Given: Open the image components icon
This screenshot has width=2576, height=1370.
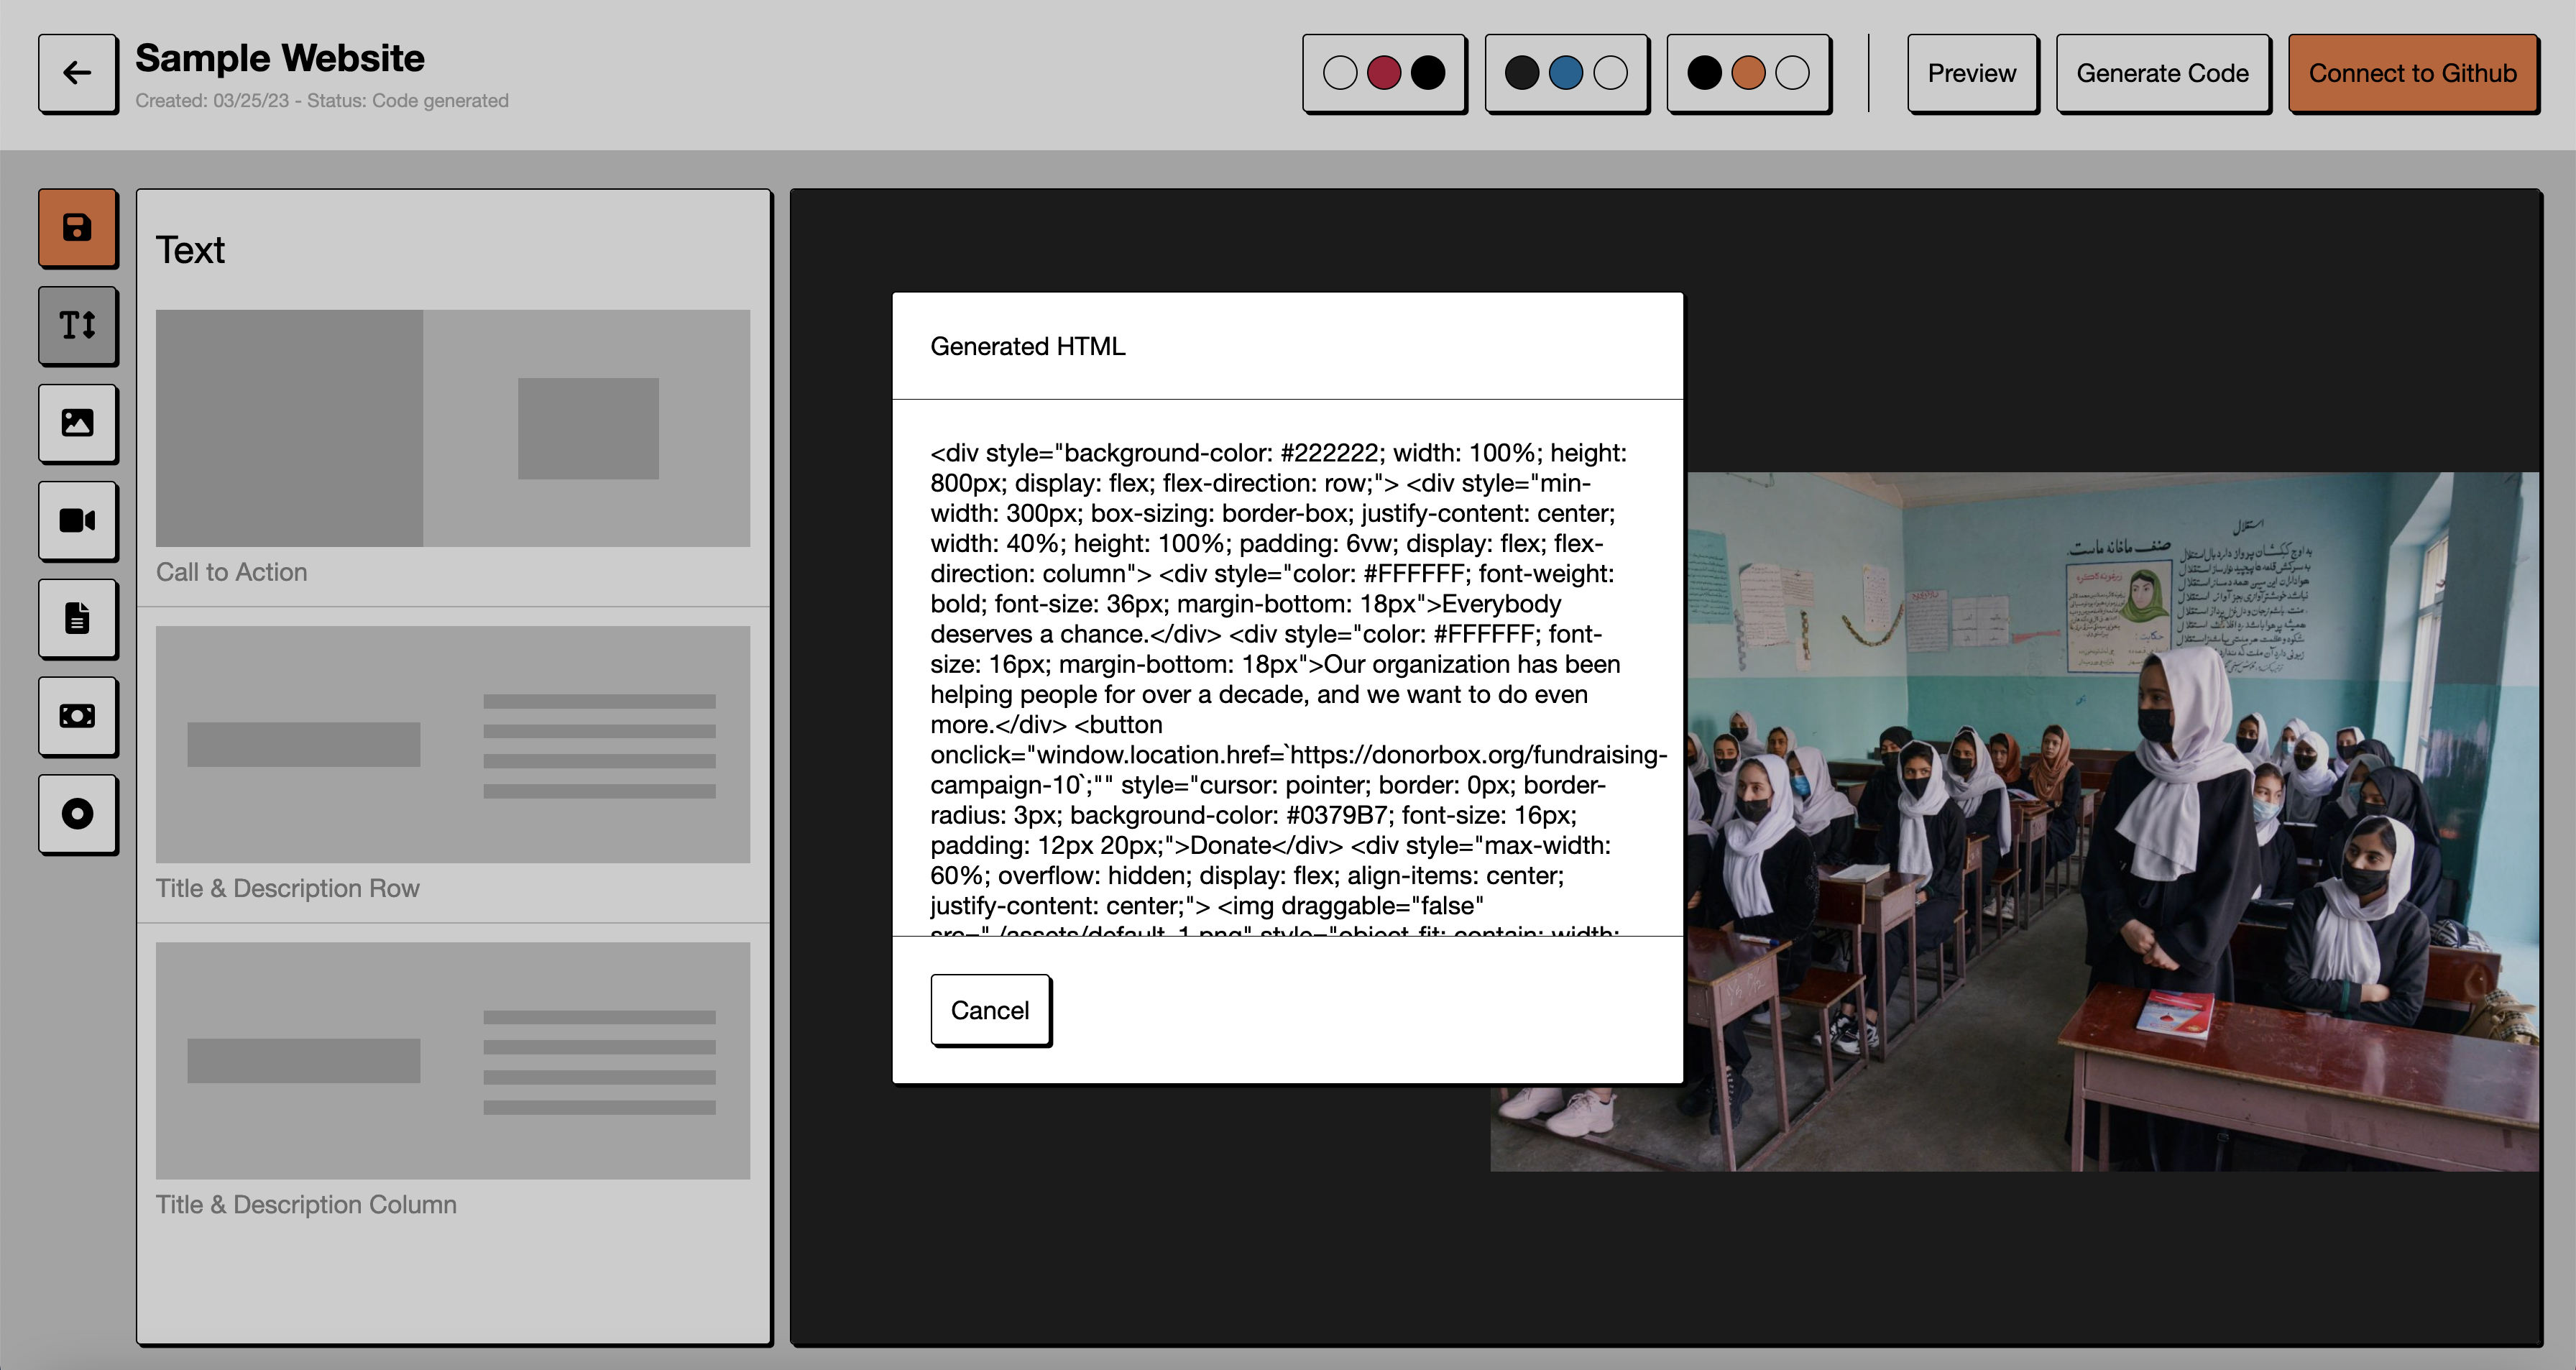Looking at the screenshot, I should click(77, 423).
